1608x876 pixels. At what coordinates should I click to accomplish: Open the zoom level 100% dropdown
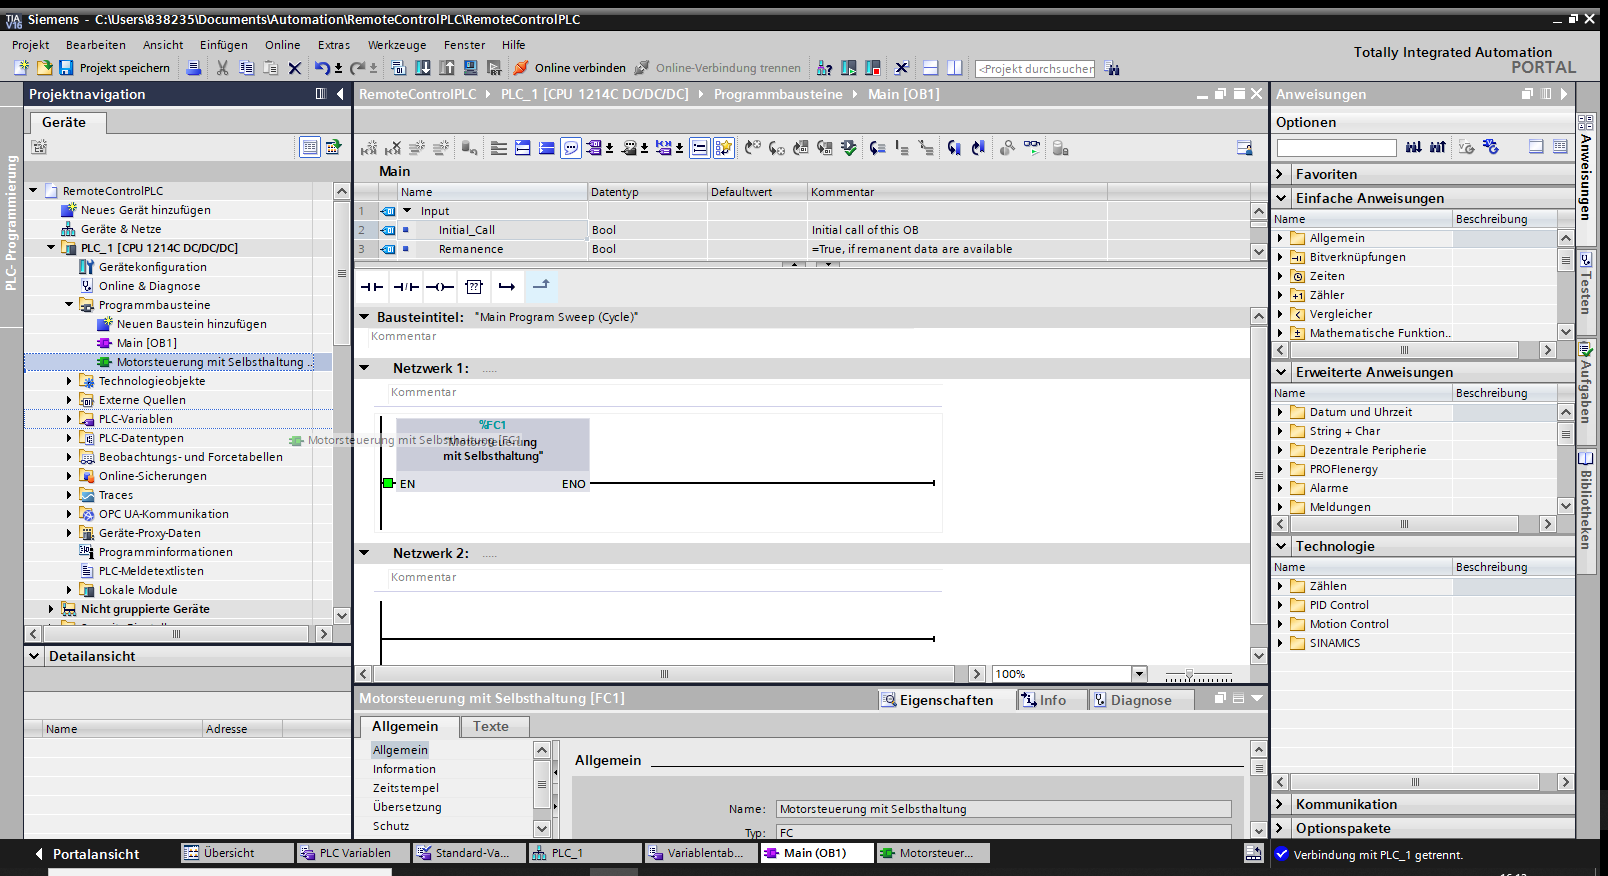[x=1139, y=674]
